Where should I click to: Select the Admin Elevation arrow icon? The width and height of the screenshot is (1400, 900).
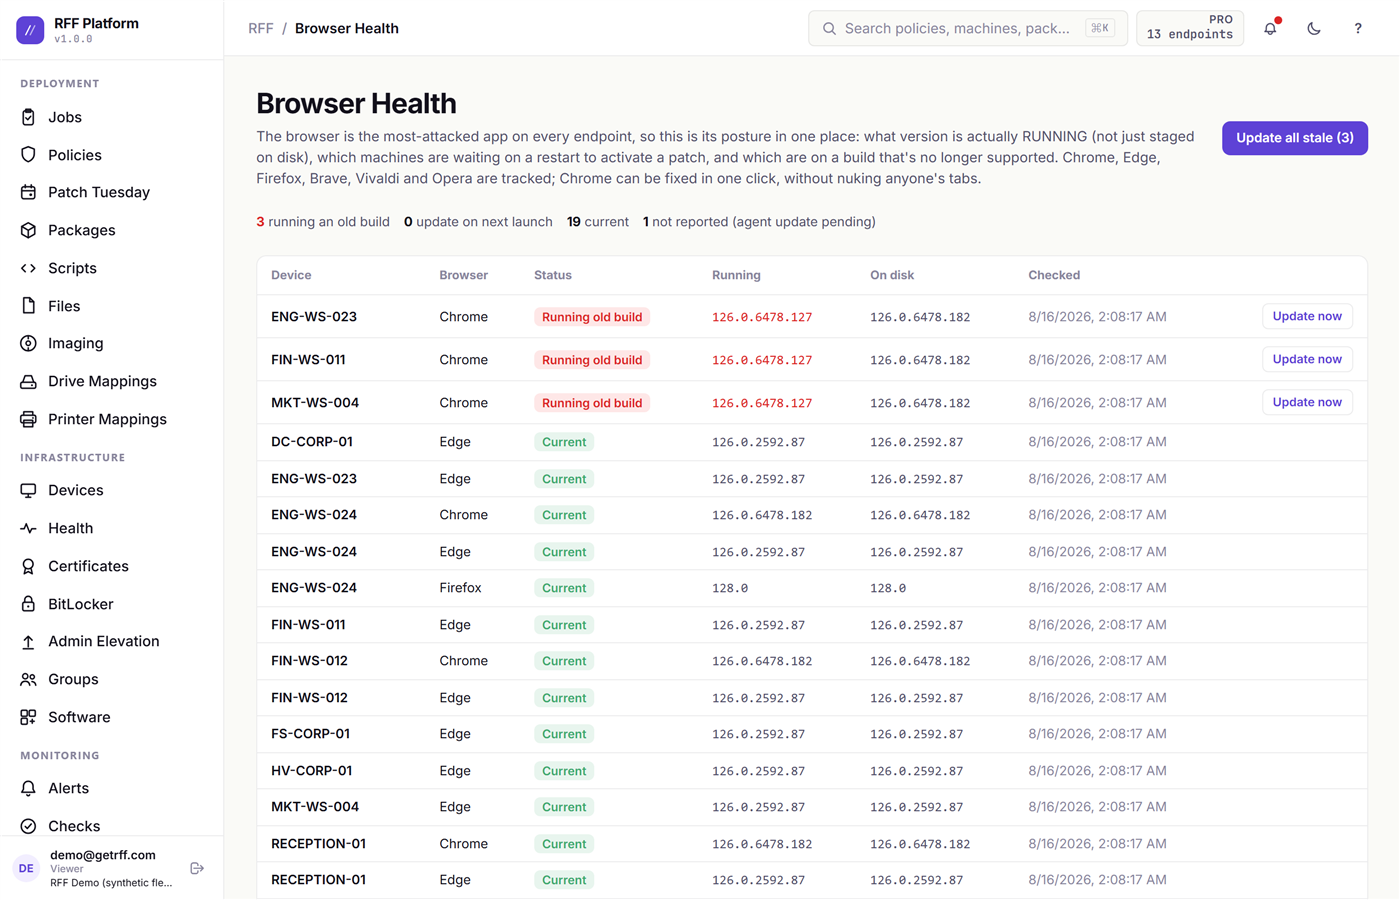[28, 641]
